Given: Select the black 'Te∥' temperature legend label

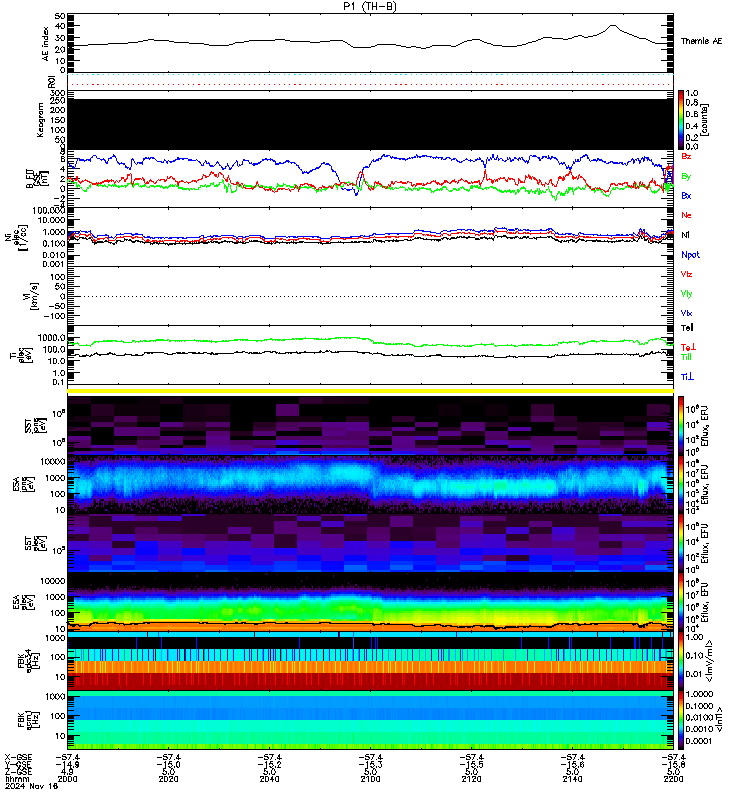Looking at the screenshot, I should (x=687, y=328).
